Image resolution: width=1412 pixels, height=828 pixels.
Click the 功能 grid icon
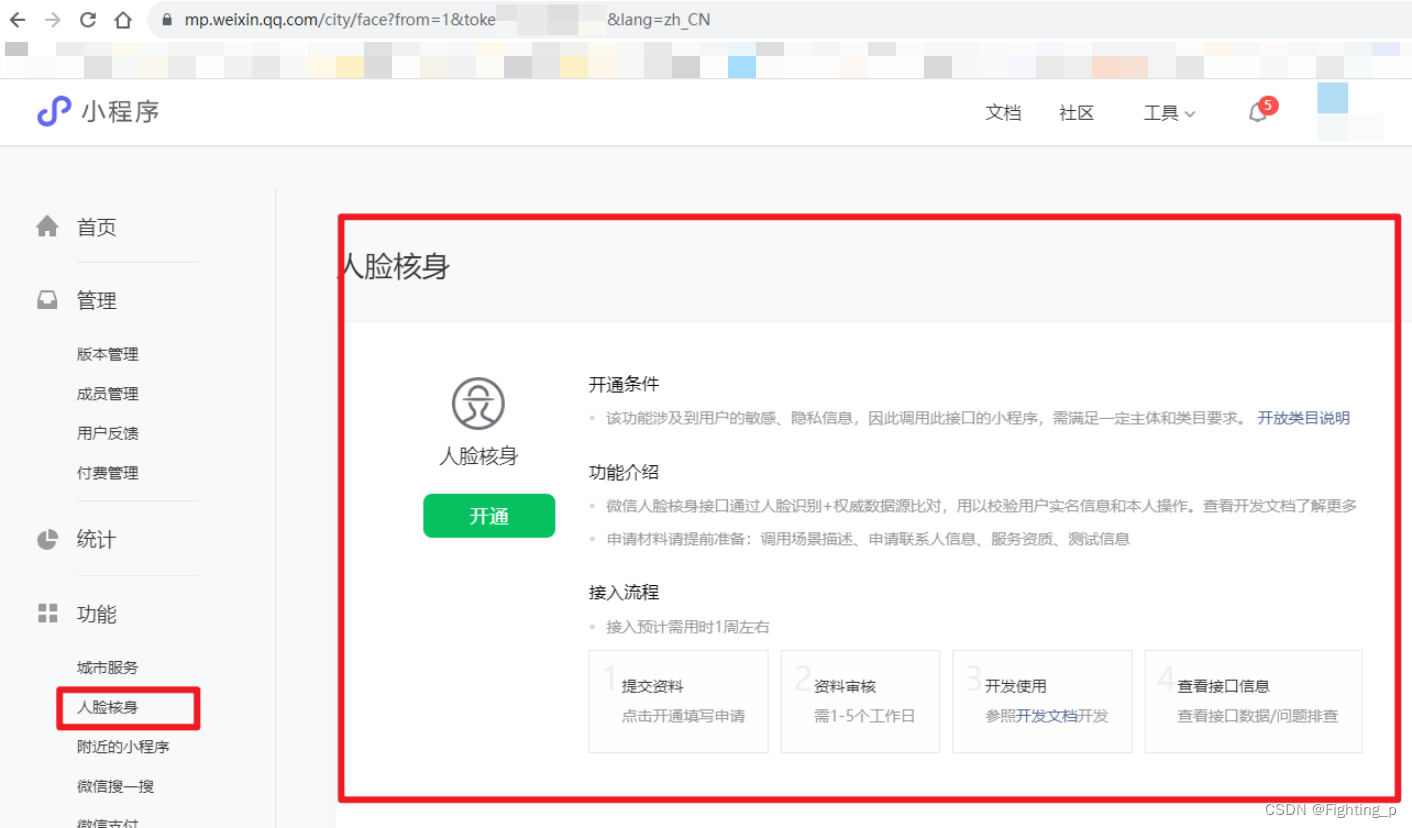tap(46, 614)
